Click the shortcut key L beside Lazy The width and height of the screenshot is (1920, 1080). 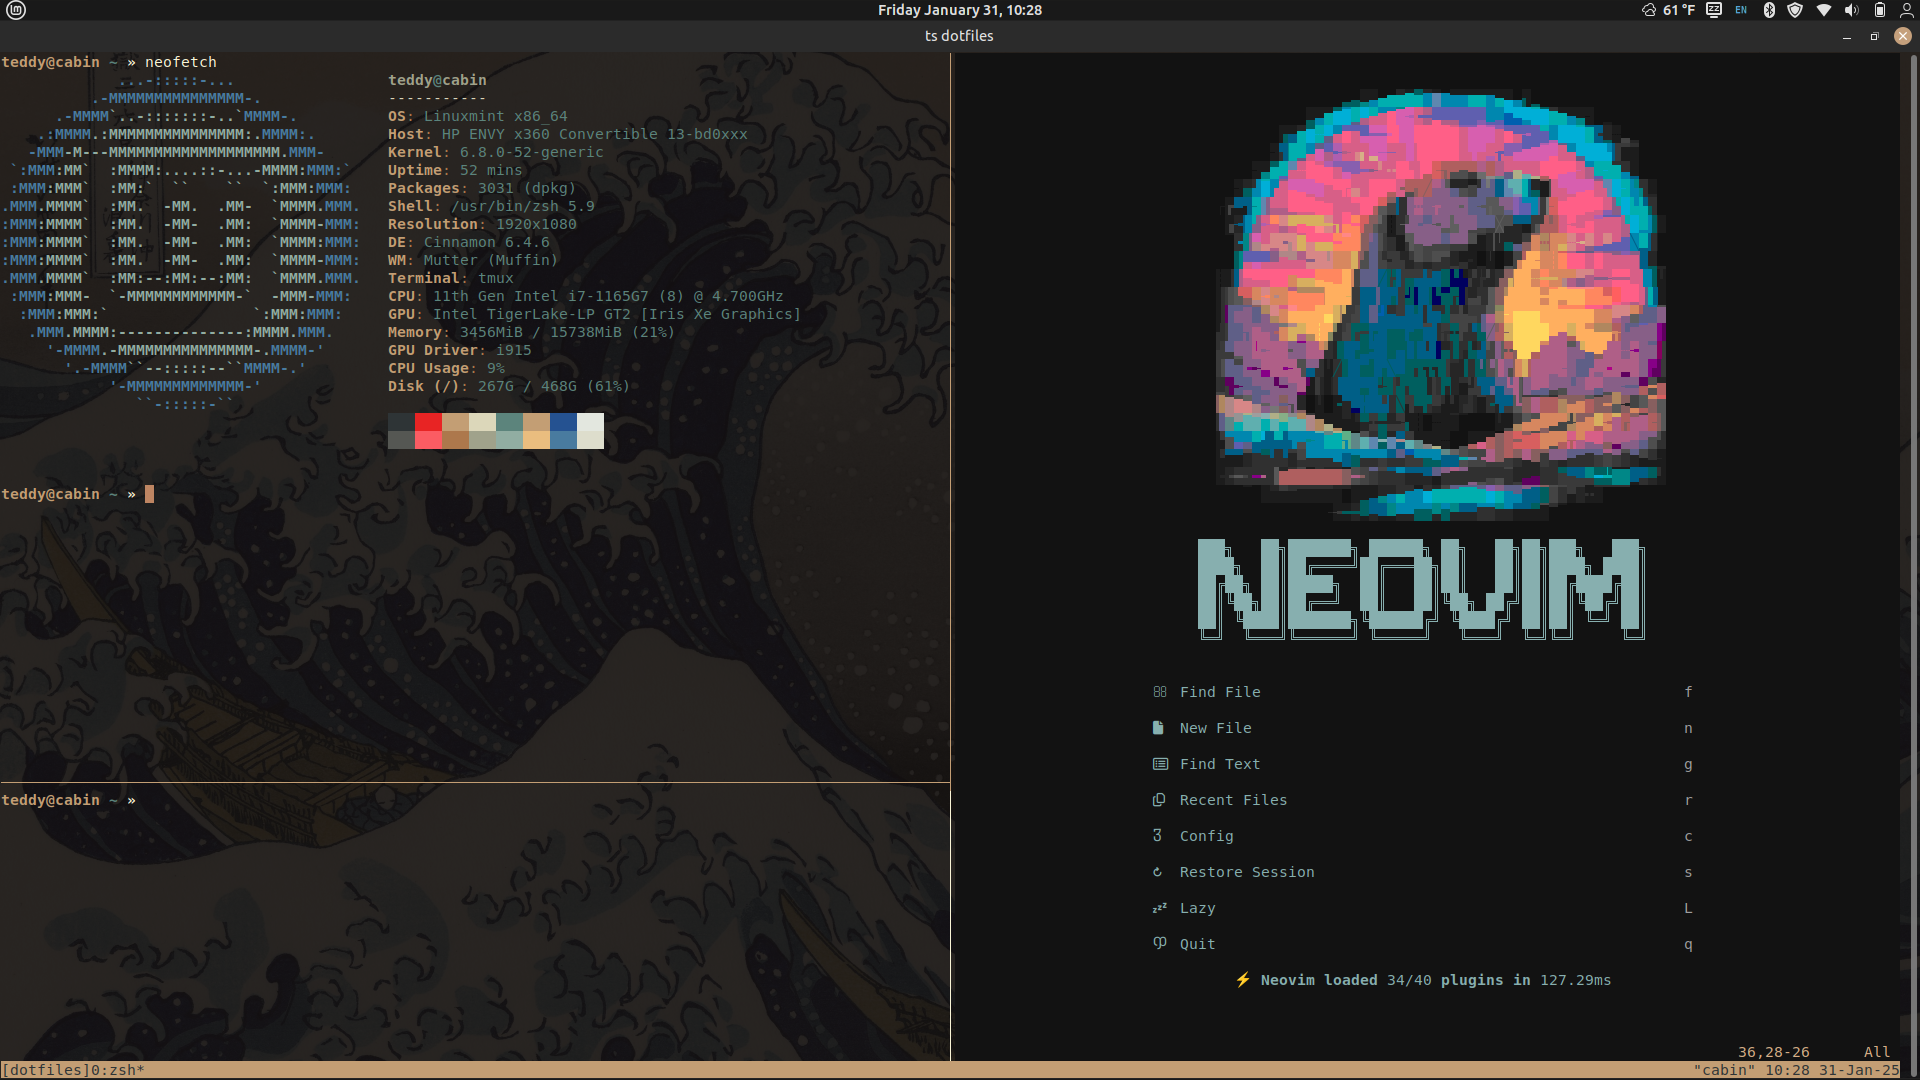pos(1688,908)
